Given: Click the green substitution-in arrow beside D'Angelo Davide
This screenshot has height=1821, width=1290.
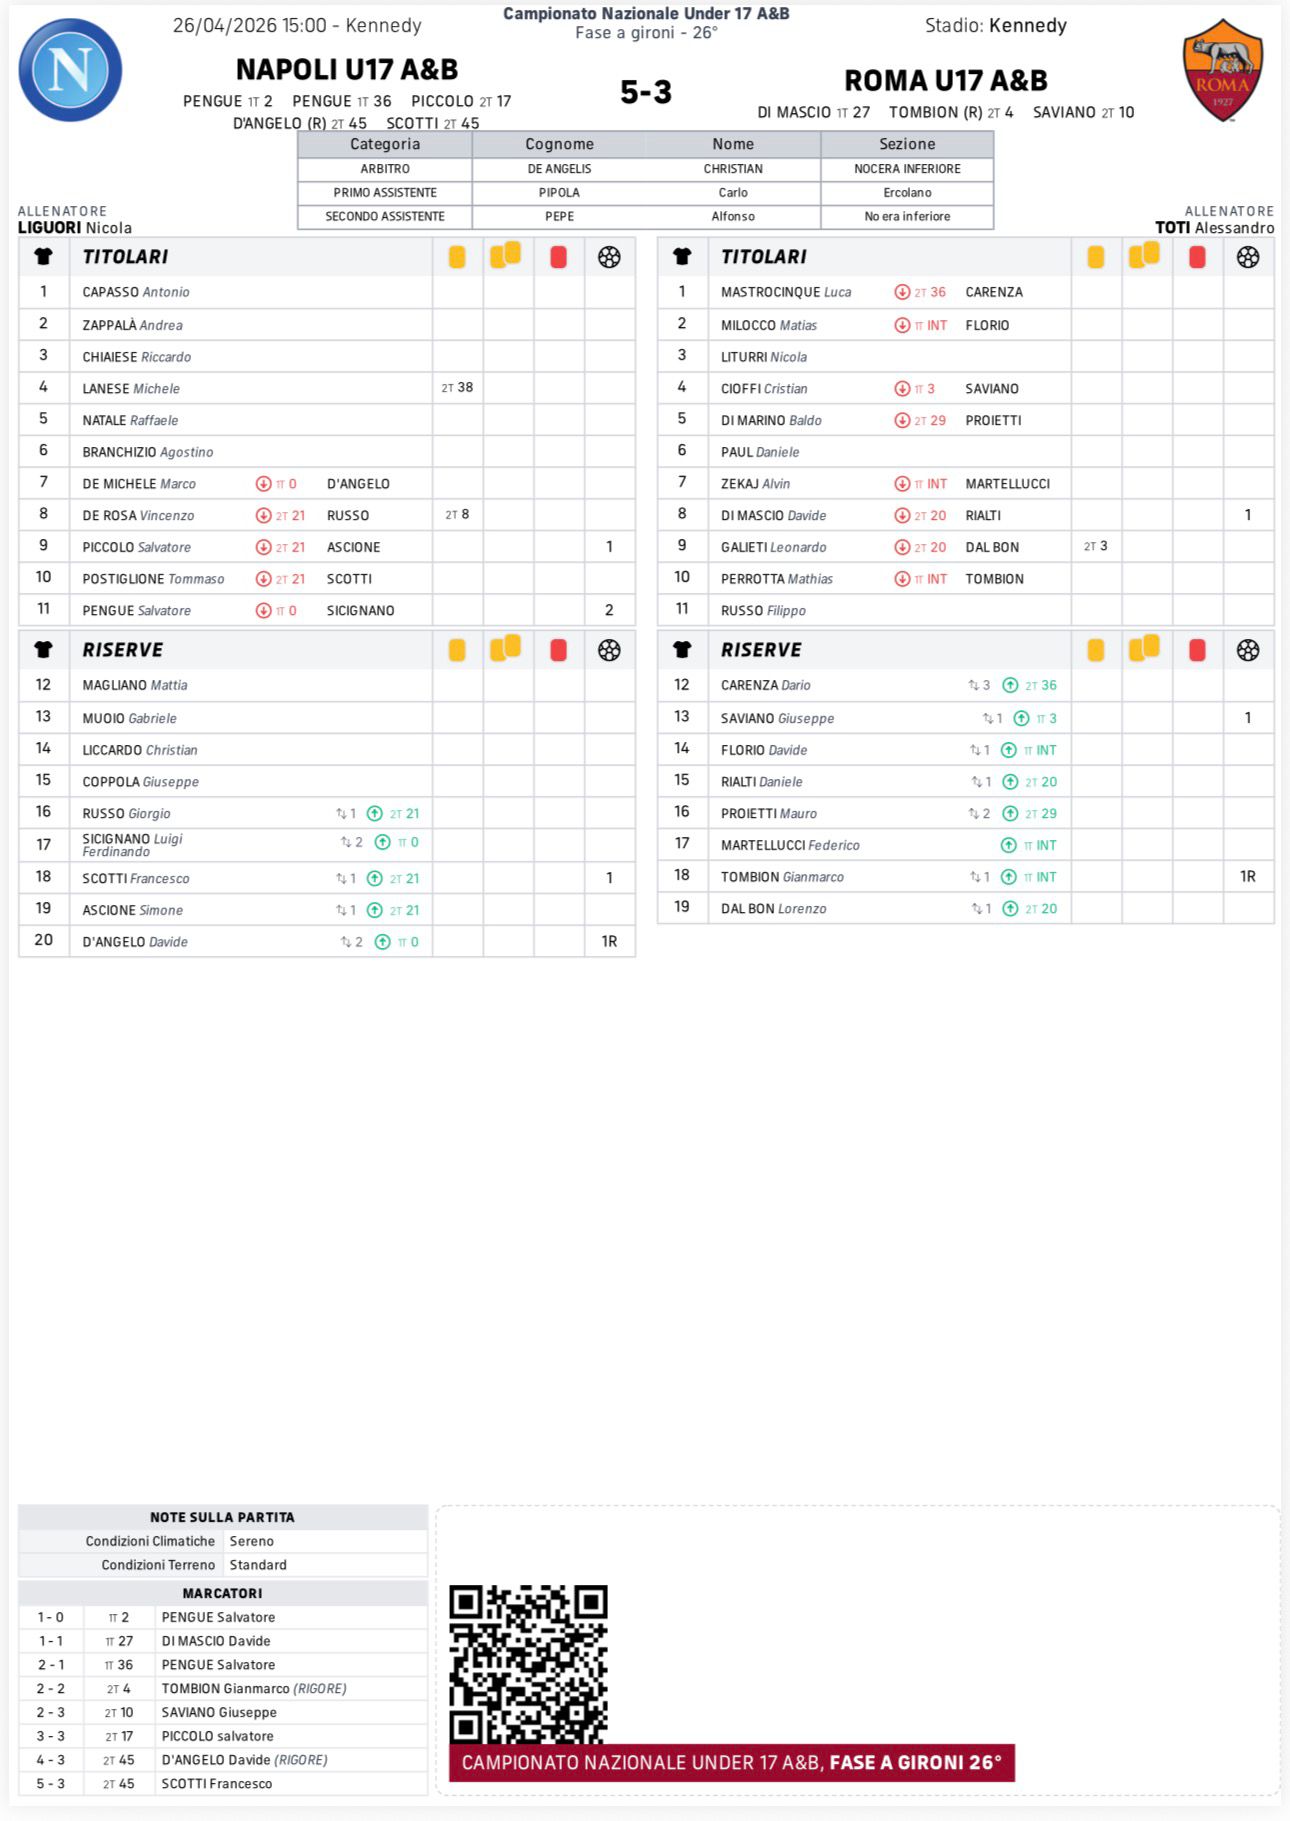Looking at the screenshot, I should tap(382, 942).
